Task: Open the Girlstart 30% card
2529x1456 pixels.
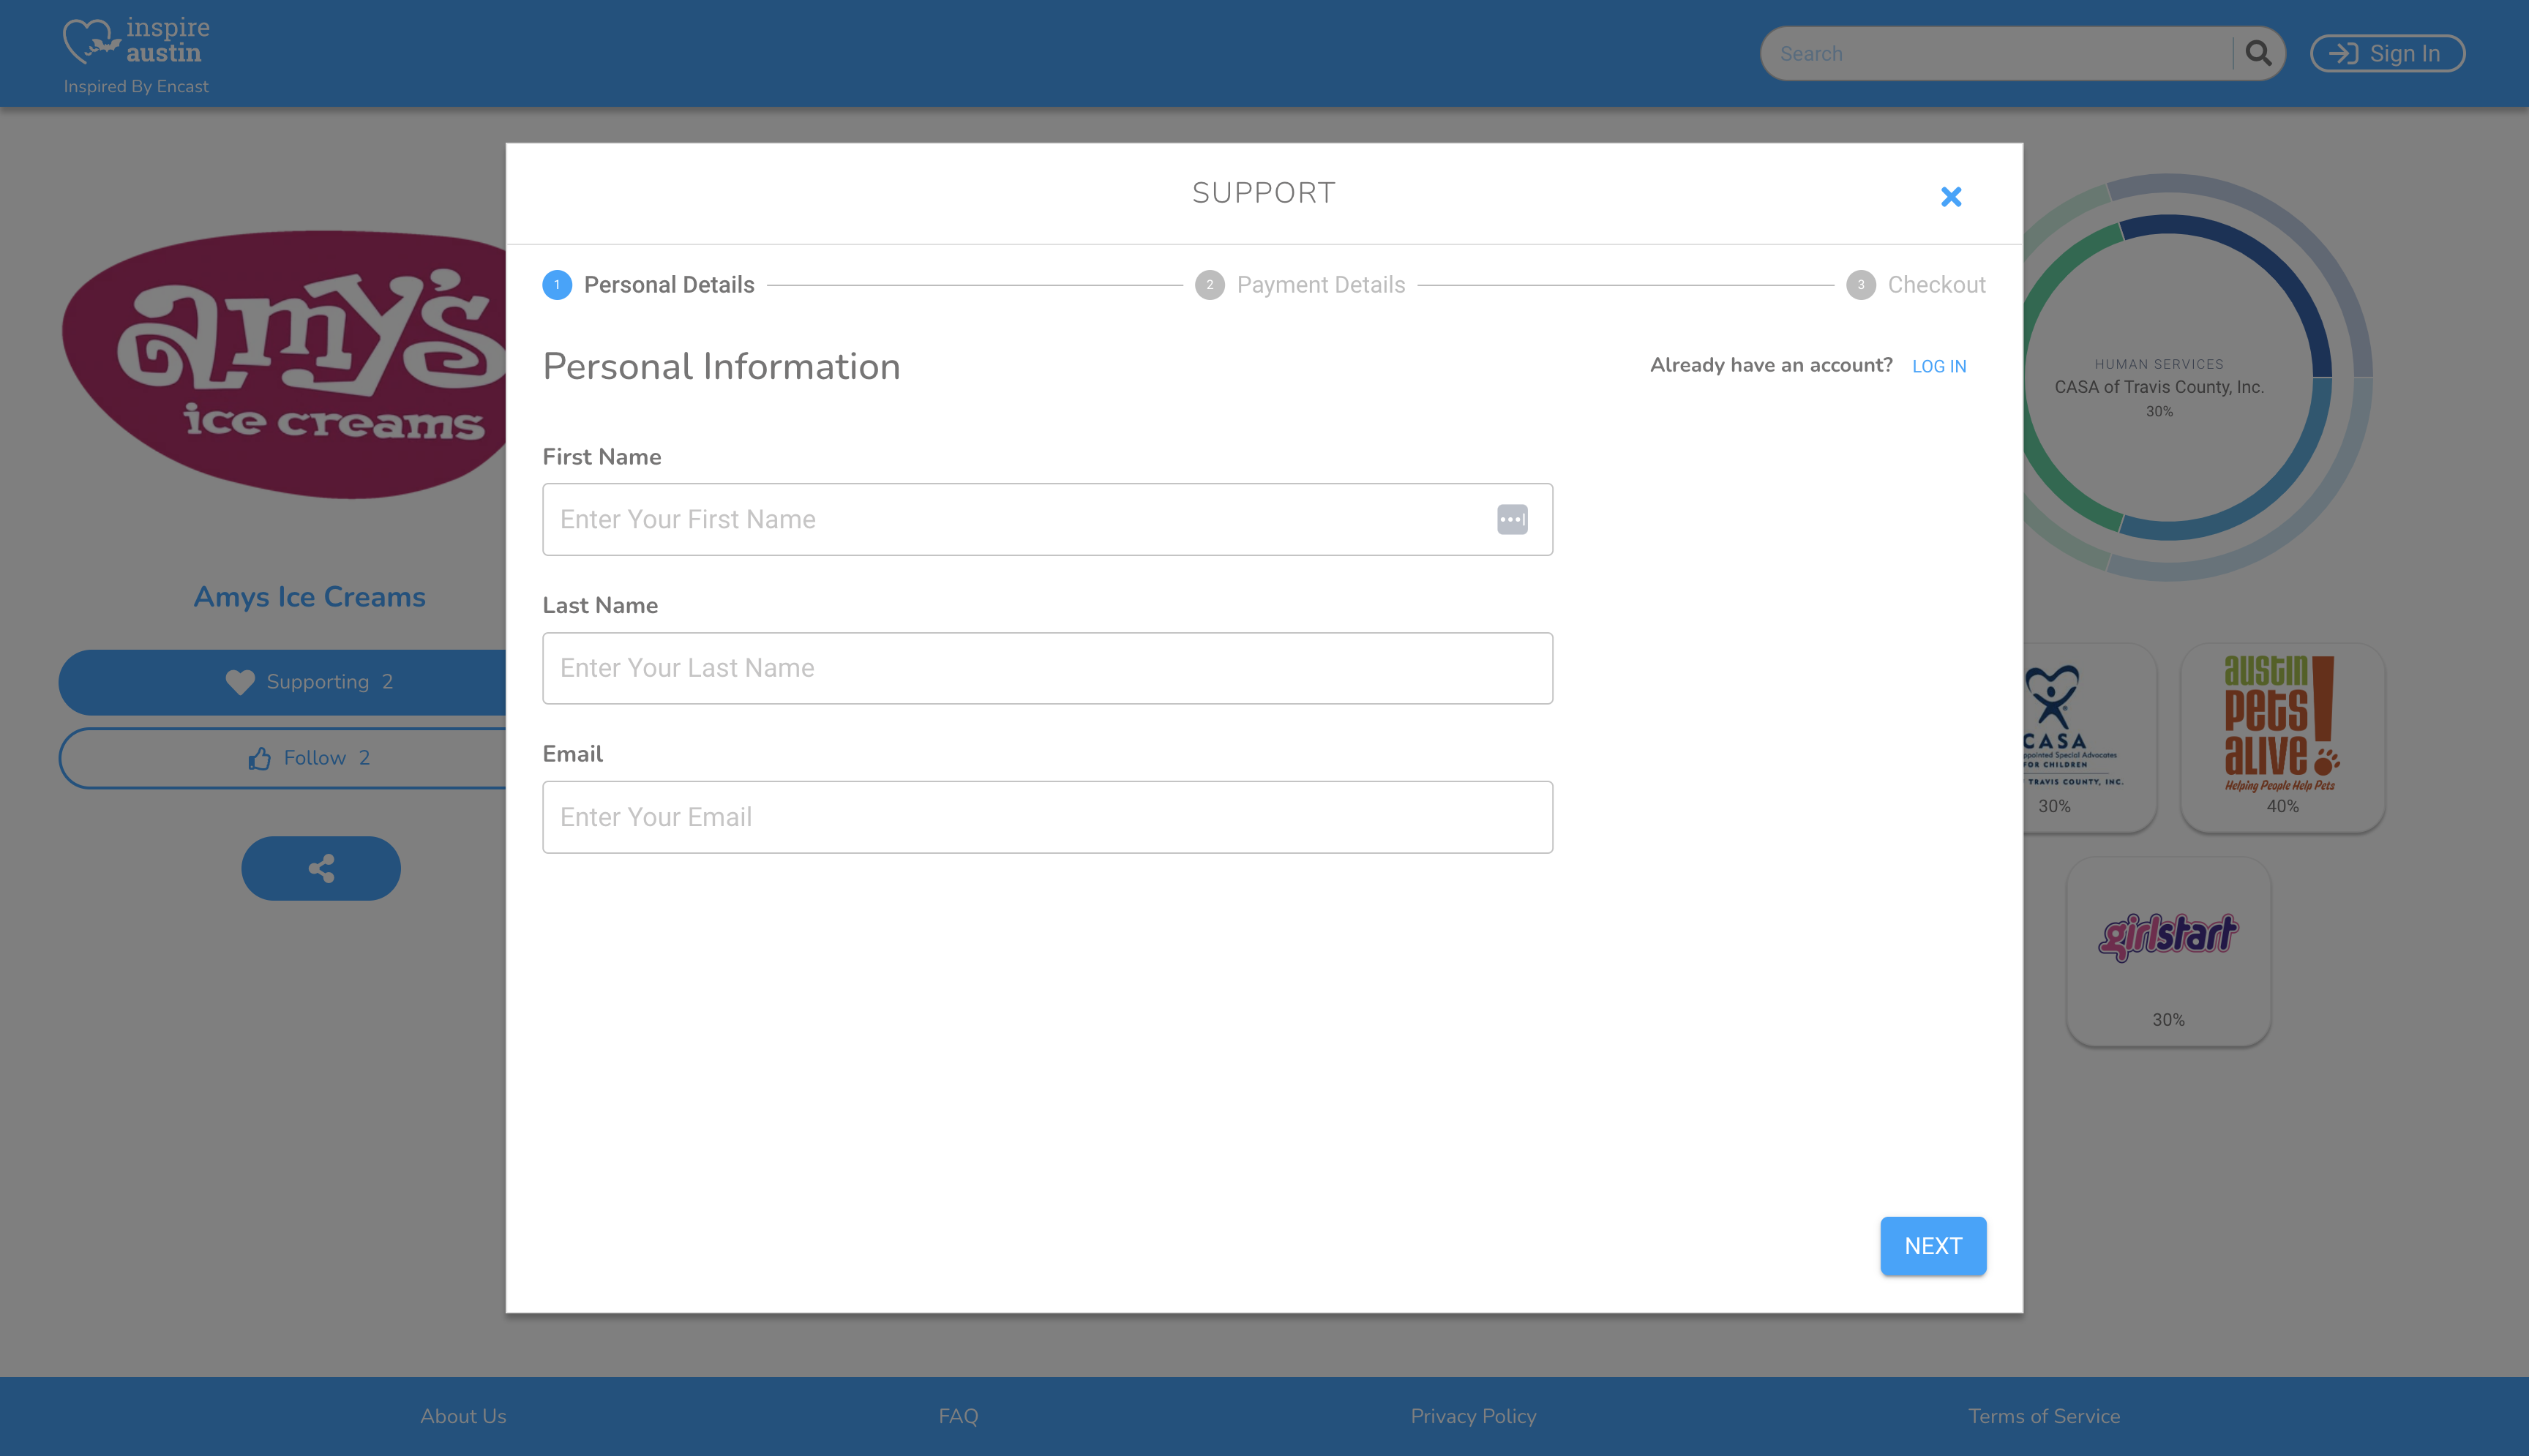Action: 2168,951
